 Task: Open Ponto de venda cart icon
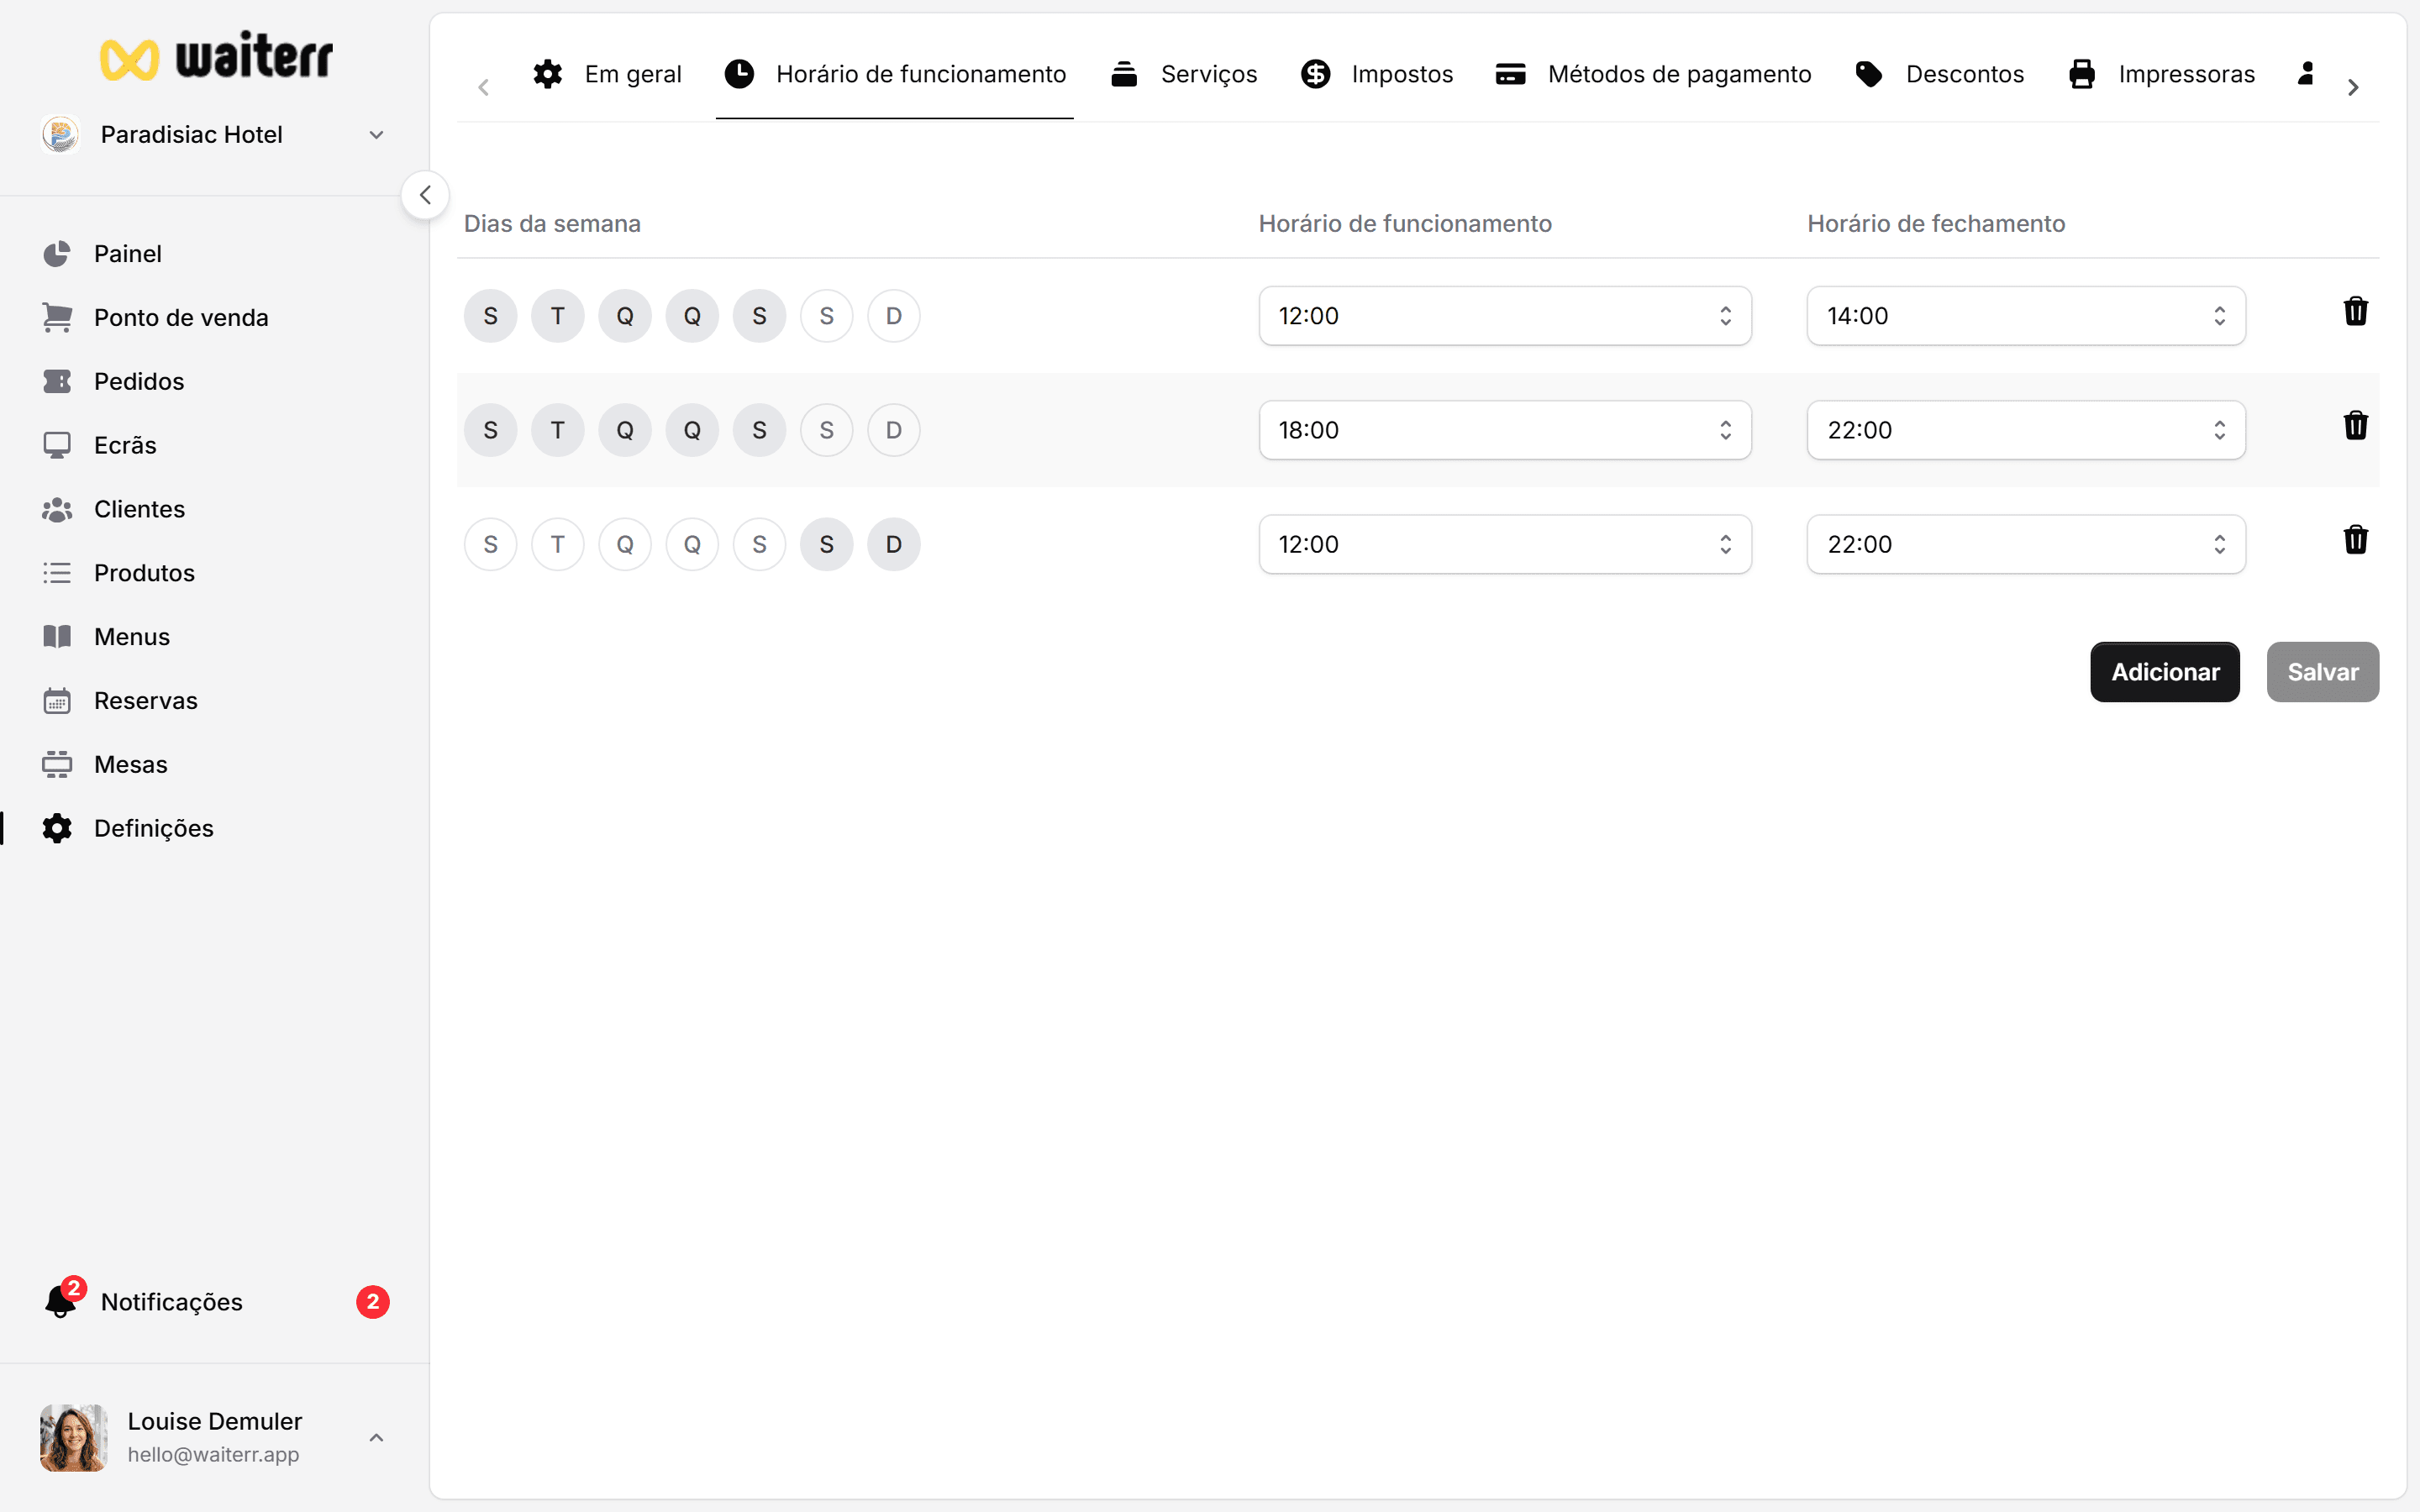(x=57, y=318)
